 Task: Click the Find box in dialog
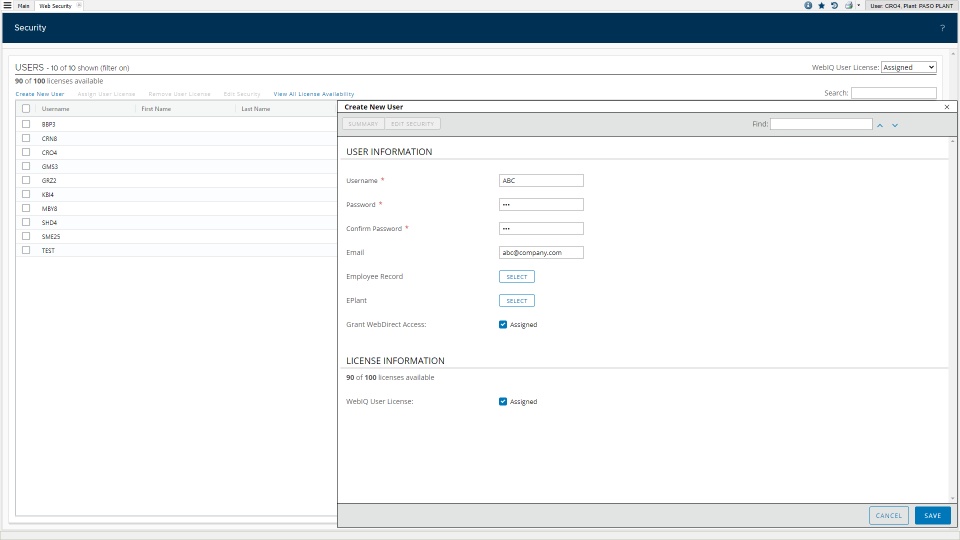821,124
